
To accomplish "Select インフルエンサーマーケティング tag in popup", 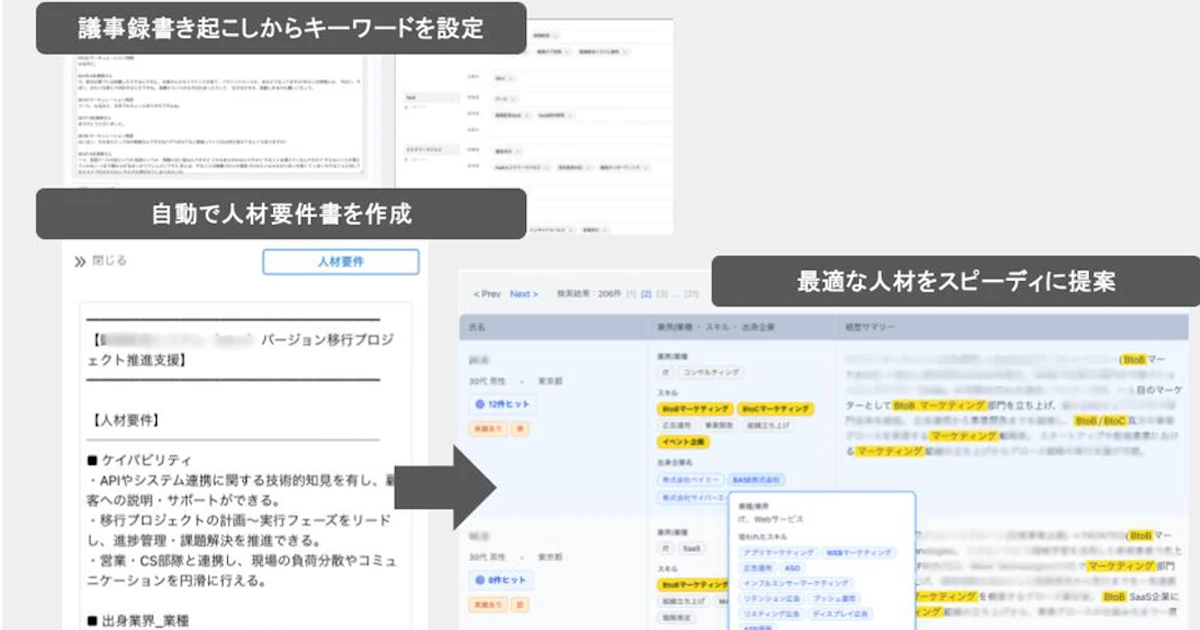I will (x=795, y=582).
